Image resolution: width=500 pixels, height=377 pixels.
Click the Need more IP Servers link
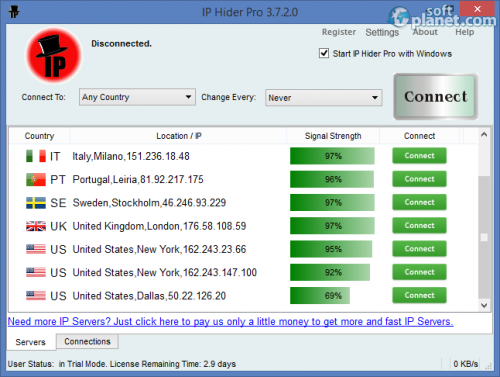pyautogui.click(x=230, y=321)
